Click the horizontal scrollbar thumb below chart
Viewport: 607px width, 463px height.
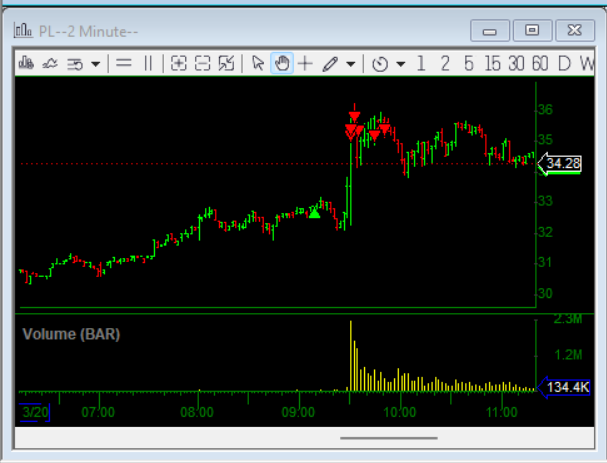tap(389, 438)
